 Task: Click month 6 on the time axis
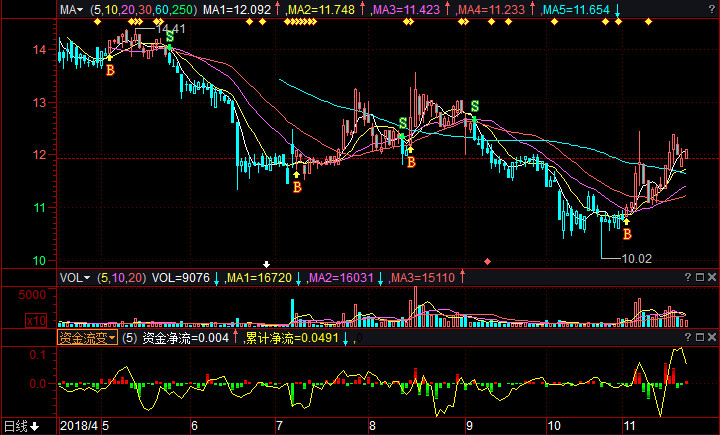coord(194,426)
